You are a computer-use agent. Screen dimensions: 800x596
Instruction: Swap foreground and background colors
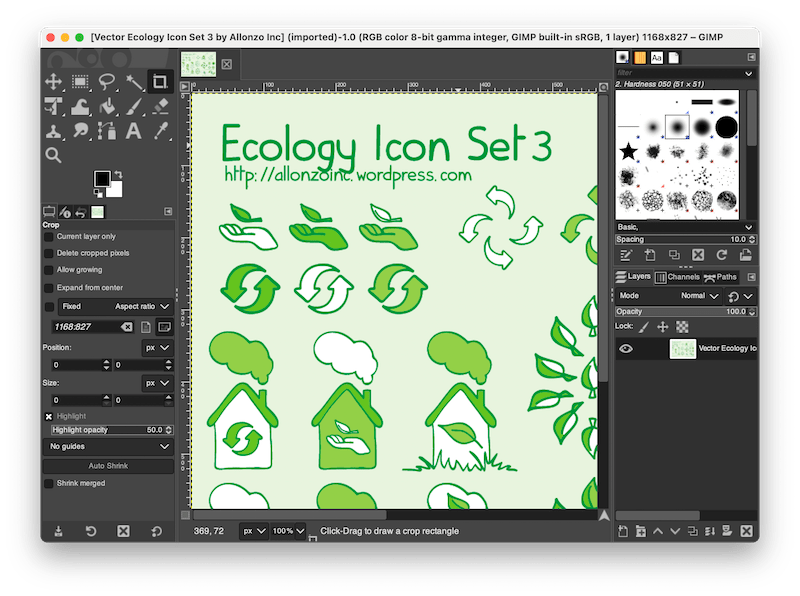119,174
